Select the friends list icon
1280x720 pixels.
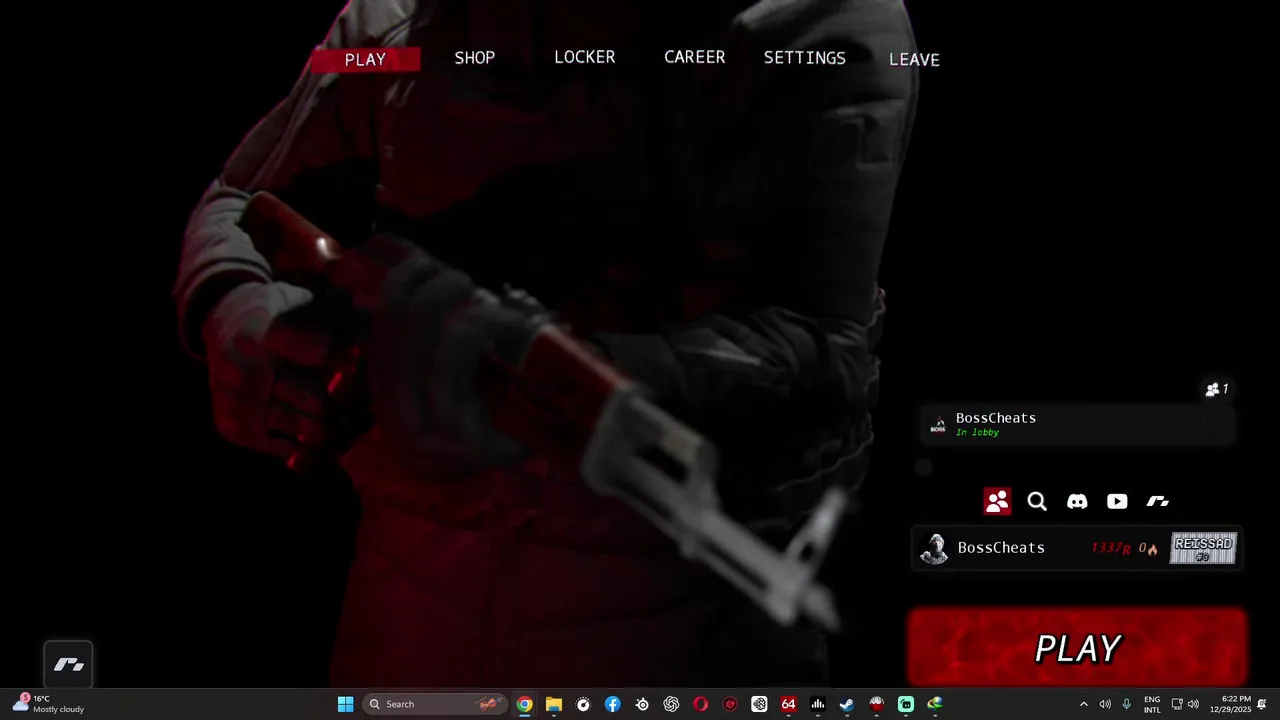coord(997,501)
